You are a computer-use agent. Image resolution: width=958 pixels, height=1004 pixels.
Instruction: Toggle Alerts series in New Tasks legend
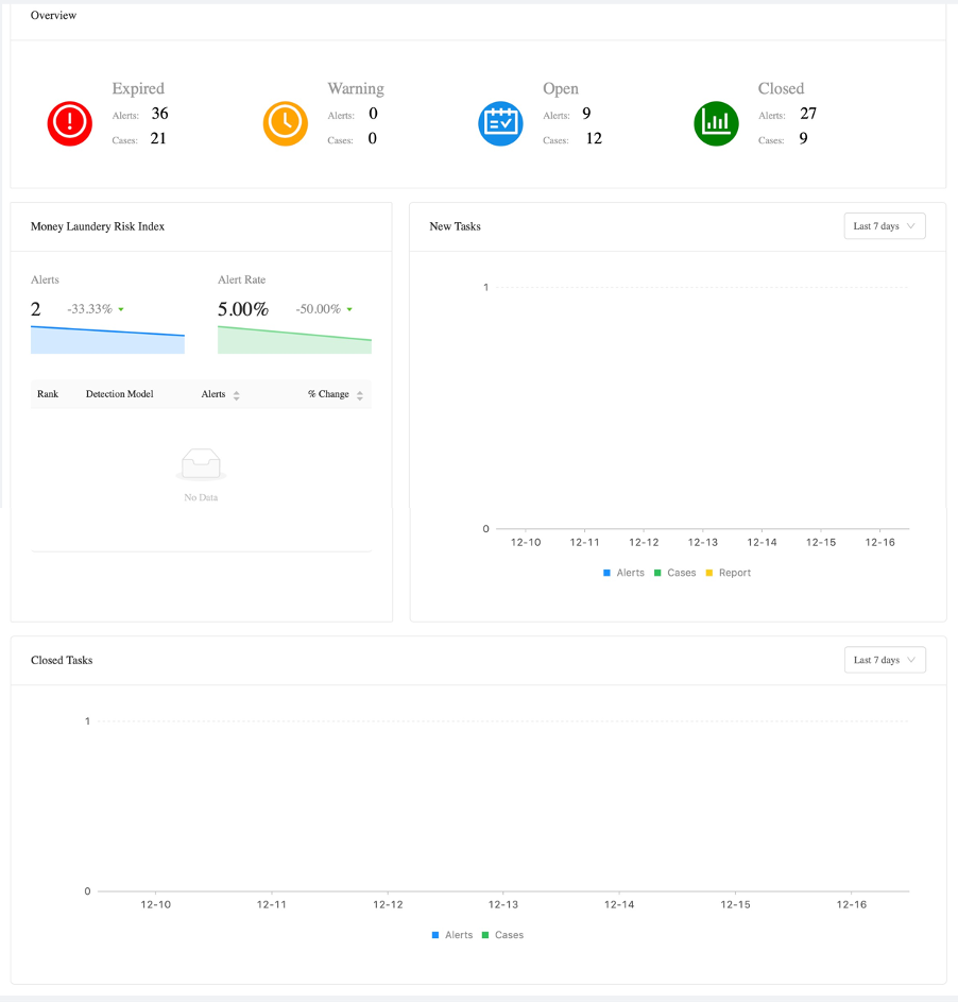point(624,573)
